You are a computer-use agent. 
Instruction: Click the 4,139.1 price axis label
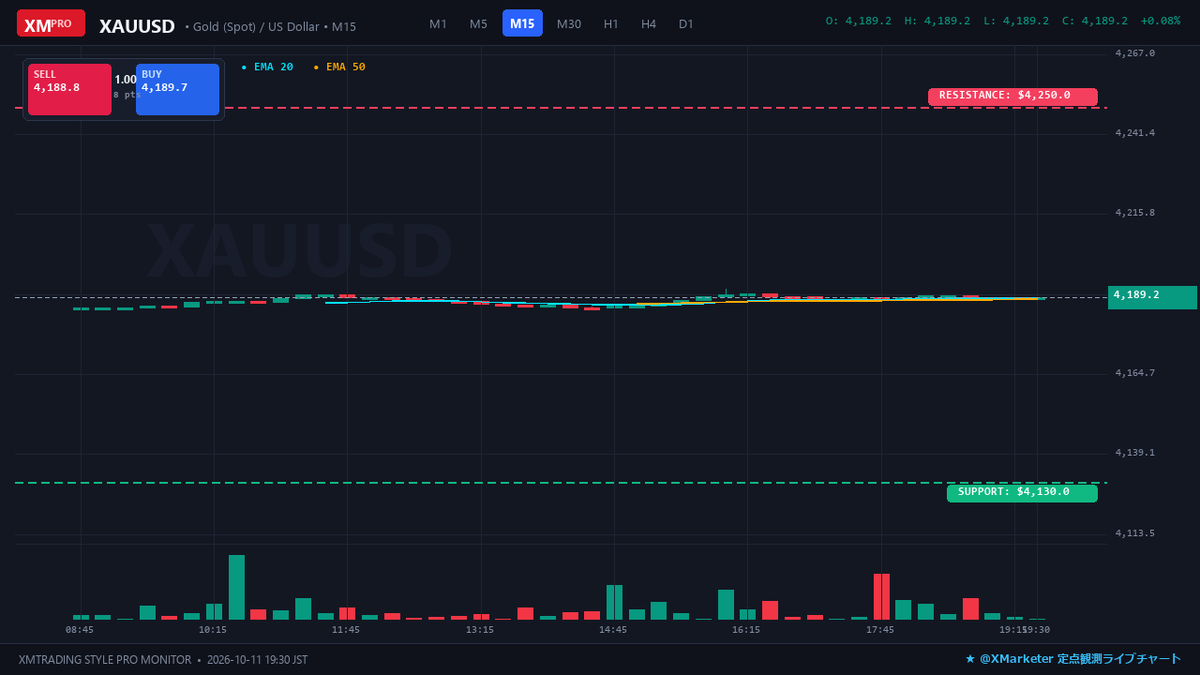(1135, 453)
